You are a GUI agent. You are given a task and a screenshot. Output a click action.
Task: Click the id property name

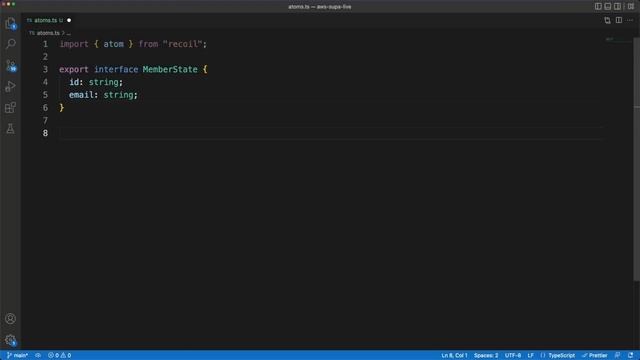74,82
